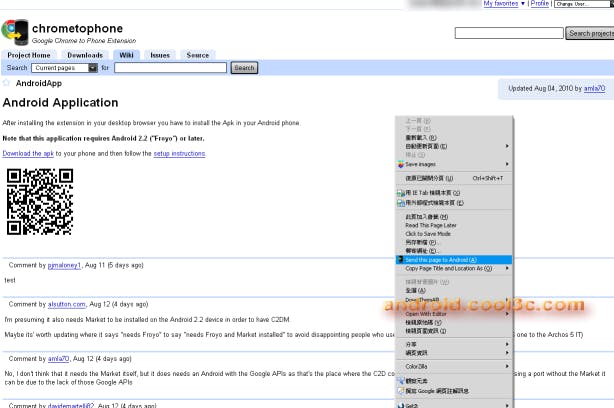
Task: Choose send link (E) menu entry
Action: click(454, 251)
